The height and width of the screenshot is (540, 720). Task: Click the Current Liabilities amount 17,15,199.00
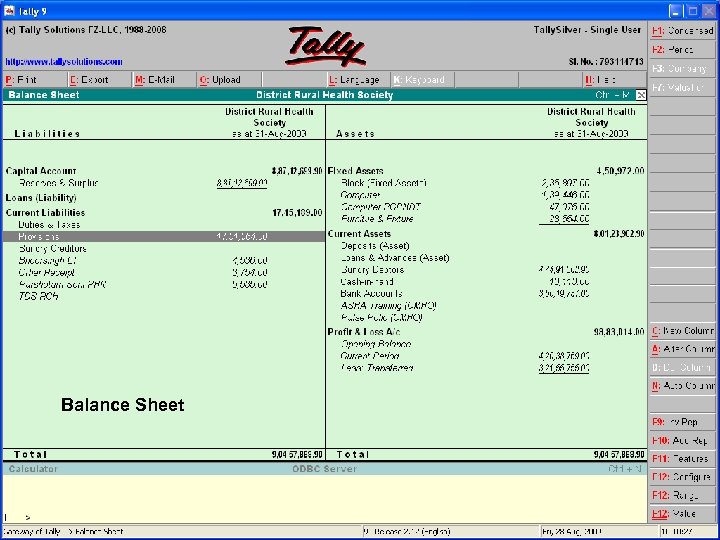click(x=297, y=213)
